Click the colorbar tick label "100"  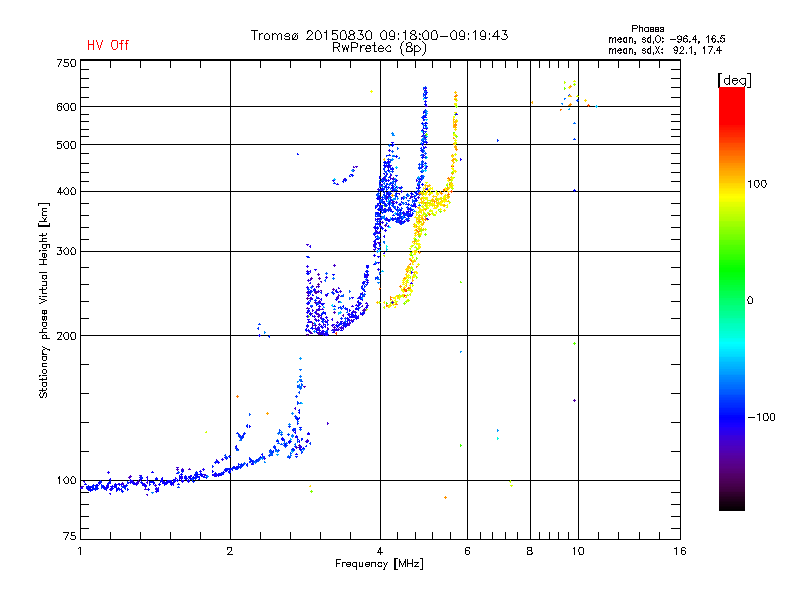point(757,184)
